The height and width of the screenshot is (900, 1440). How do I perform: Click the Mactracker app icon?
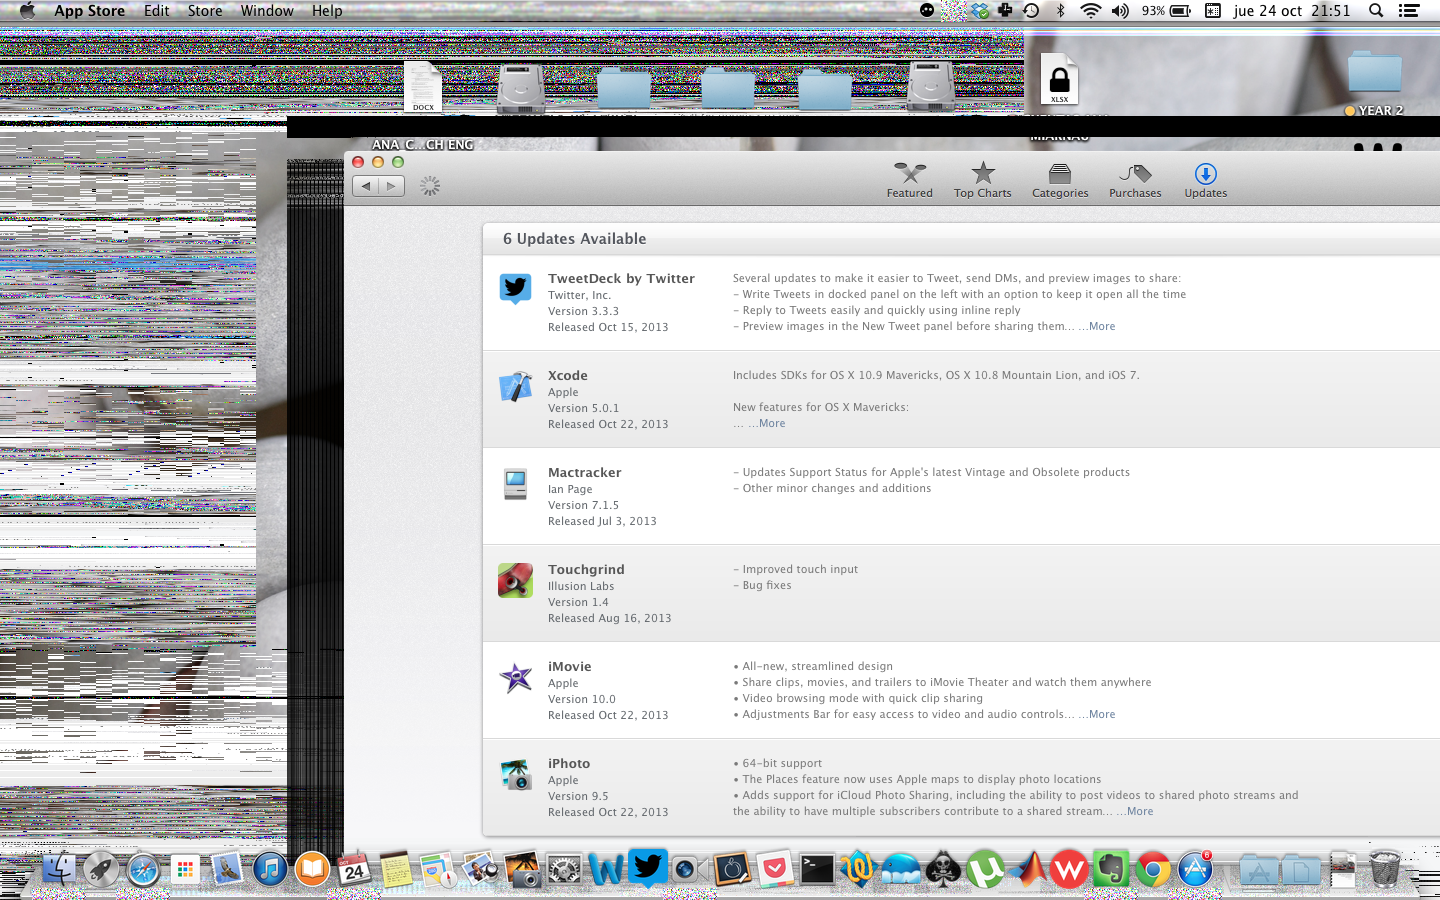[516, 483]
